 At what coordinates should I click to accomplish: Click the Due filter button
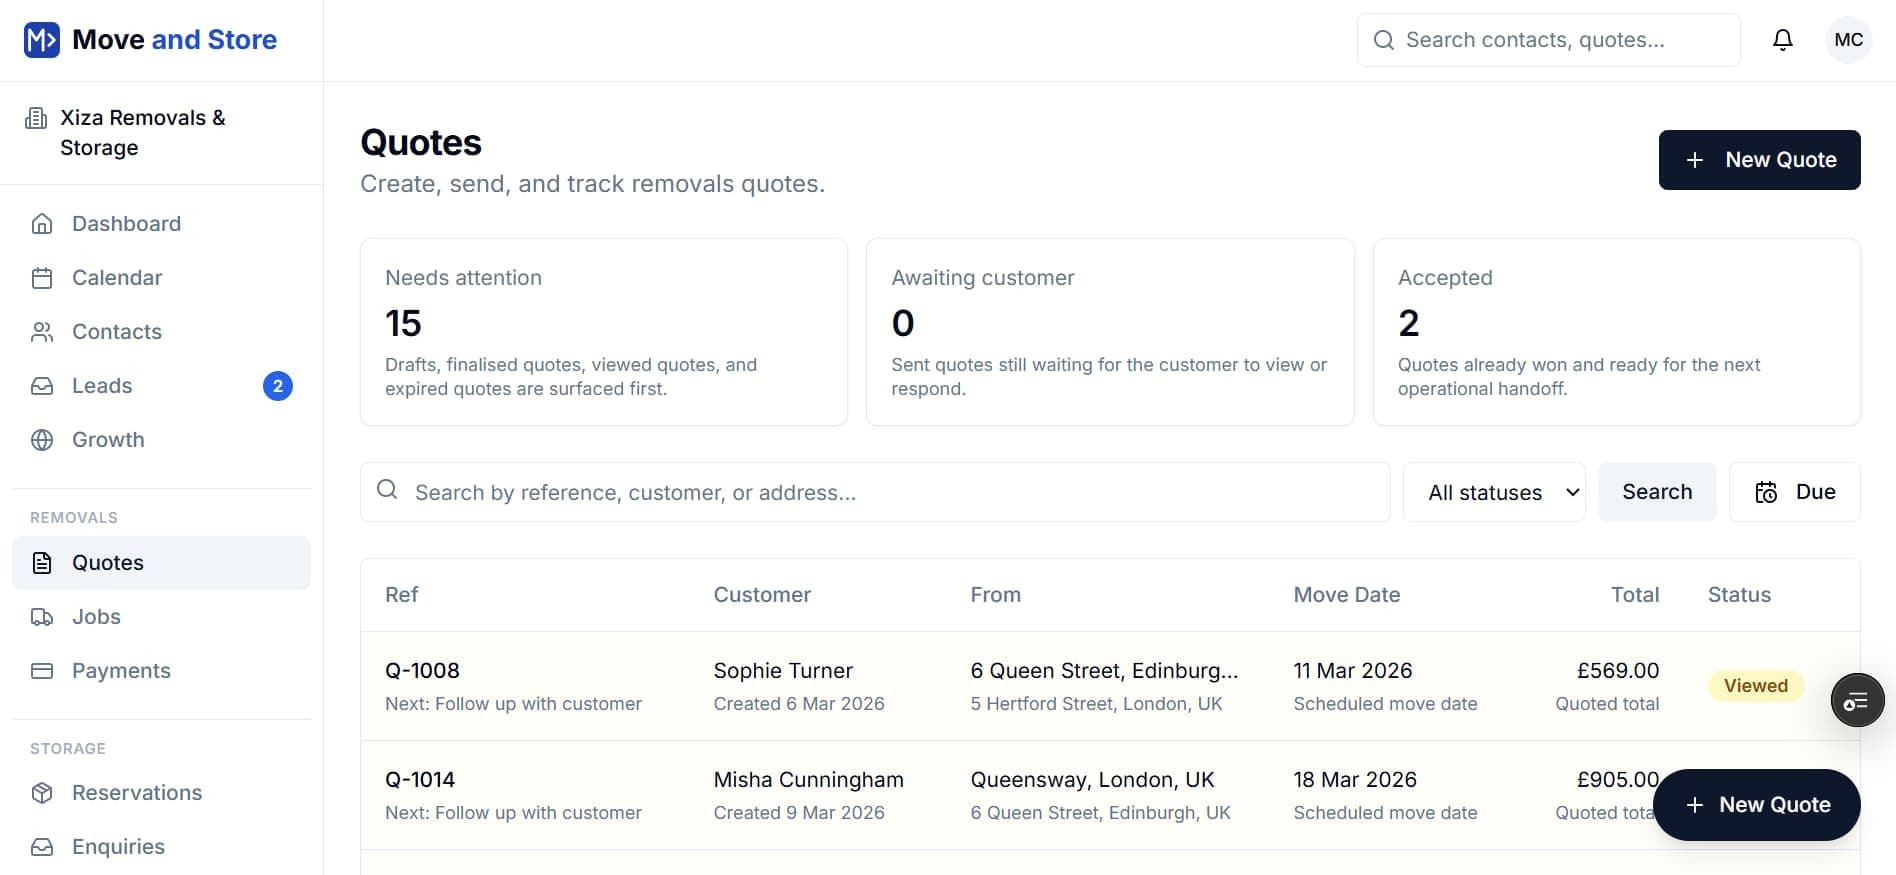point(1795,492)
